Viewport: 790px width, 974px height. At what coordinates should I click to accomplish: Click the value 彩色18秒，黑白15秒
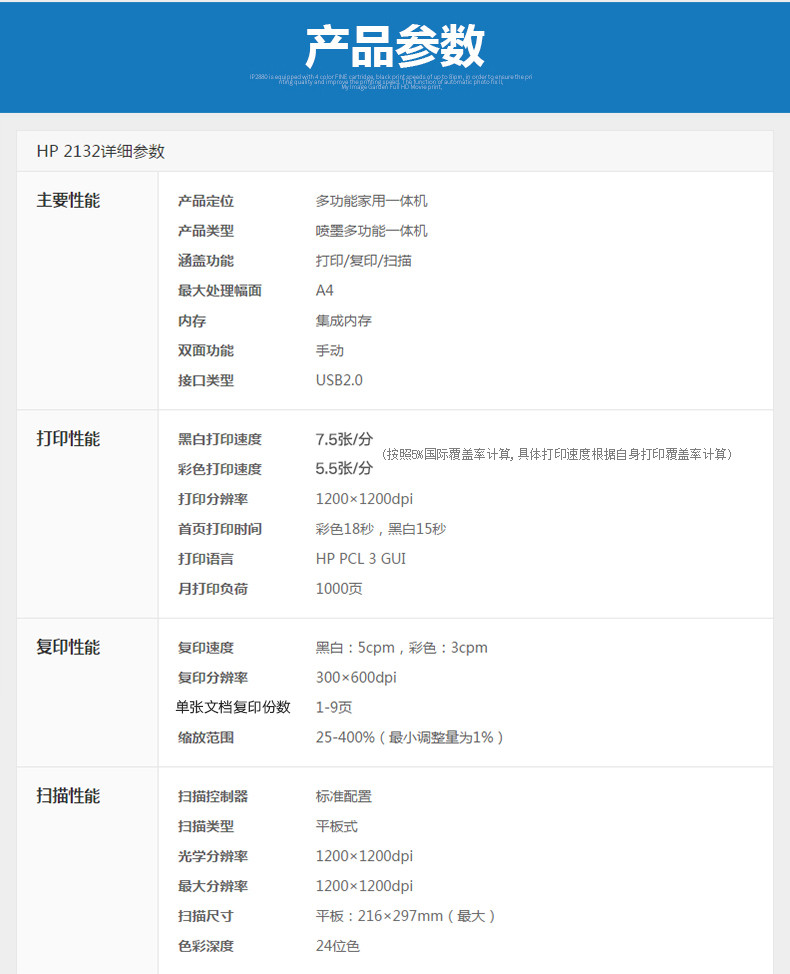tap(381, 529)
